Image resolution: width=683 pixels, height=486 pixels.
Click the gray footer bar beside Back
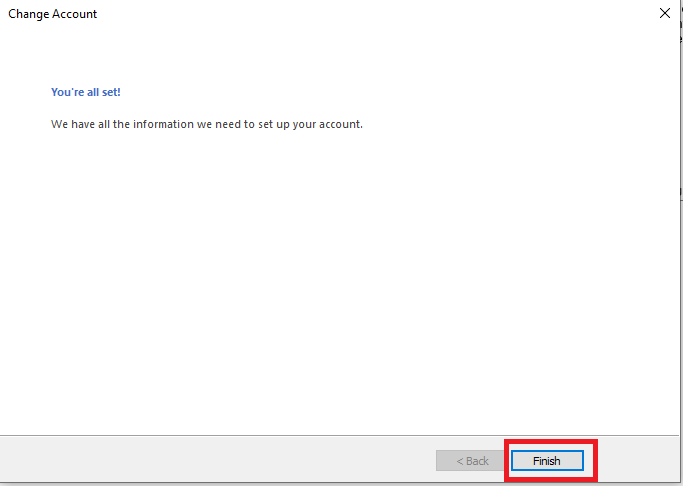[x=218, y=459]
